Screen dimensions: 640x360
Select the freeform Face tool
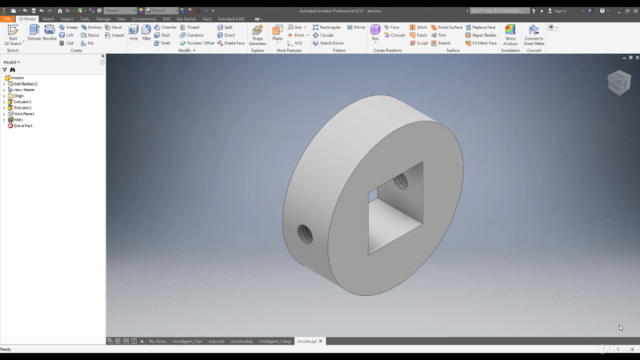[x=392, y=27]
